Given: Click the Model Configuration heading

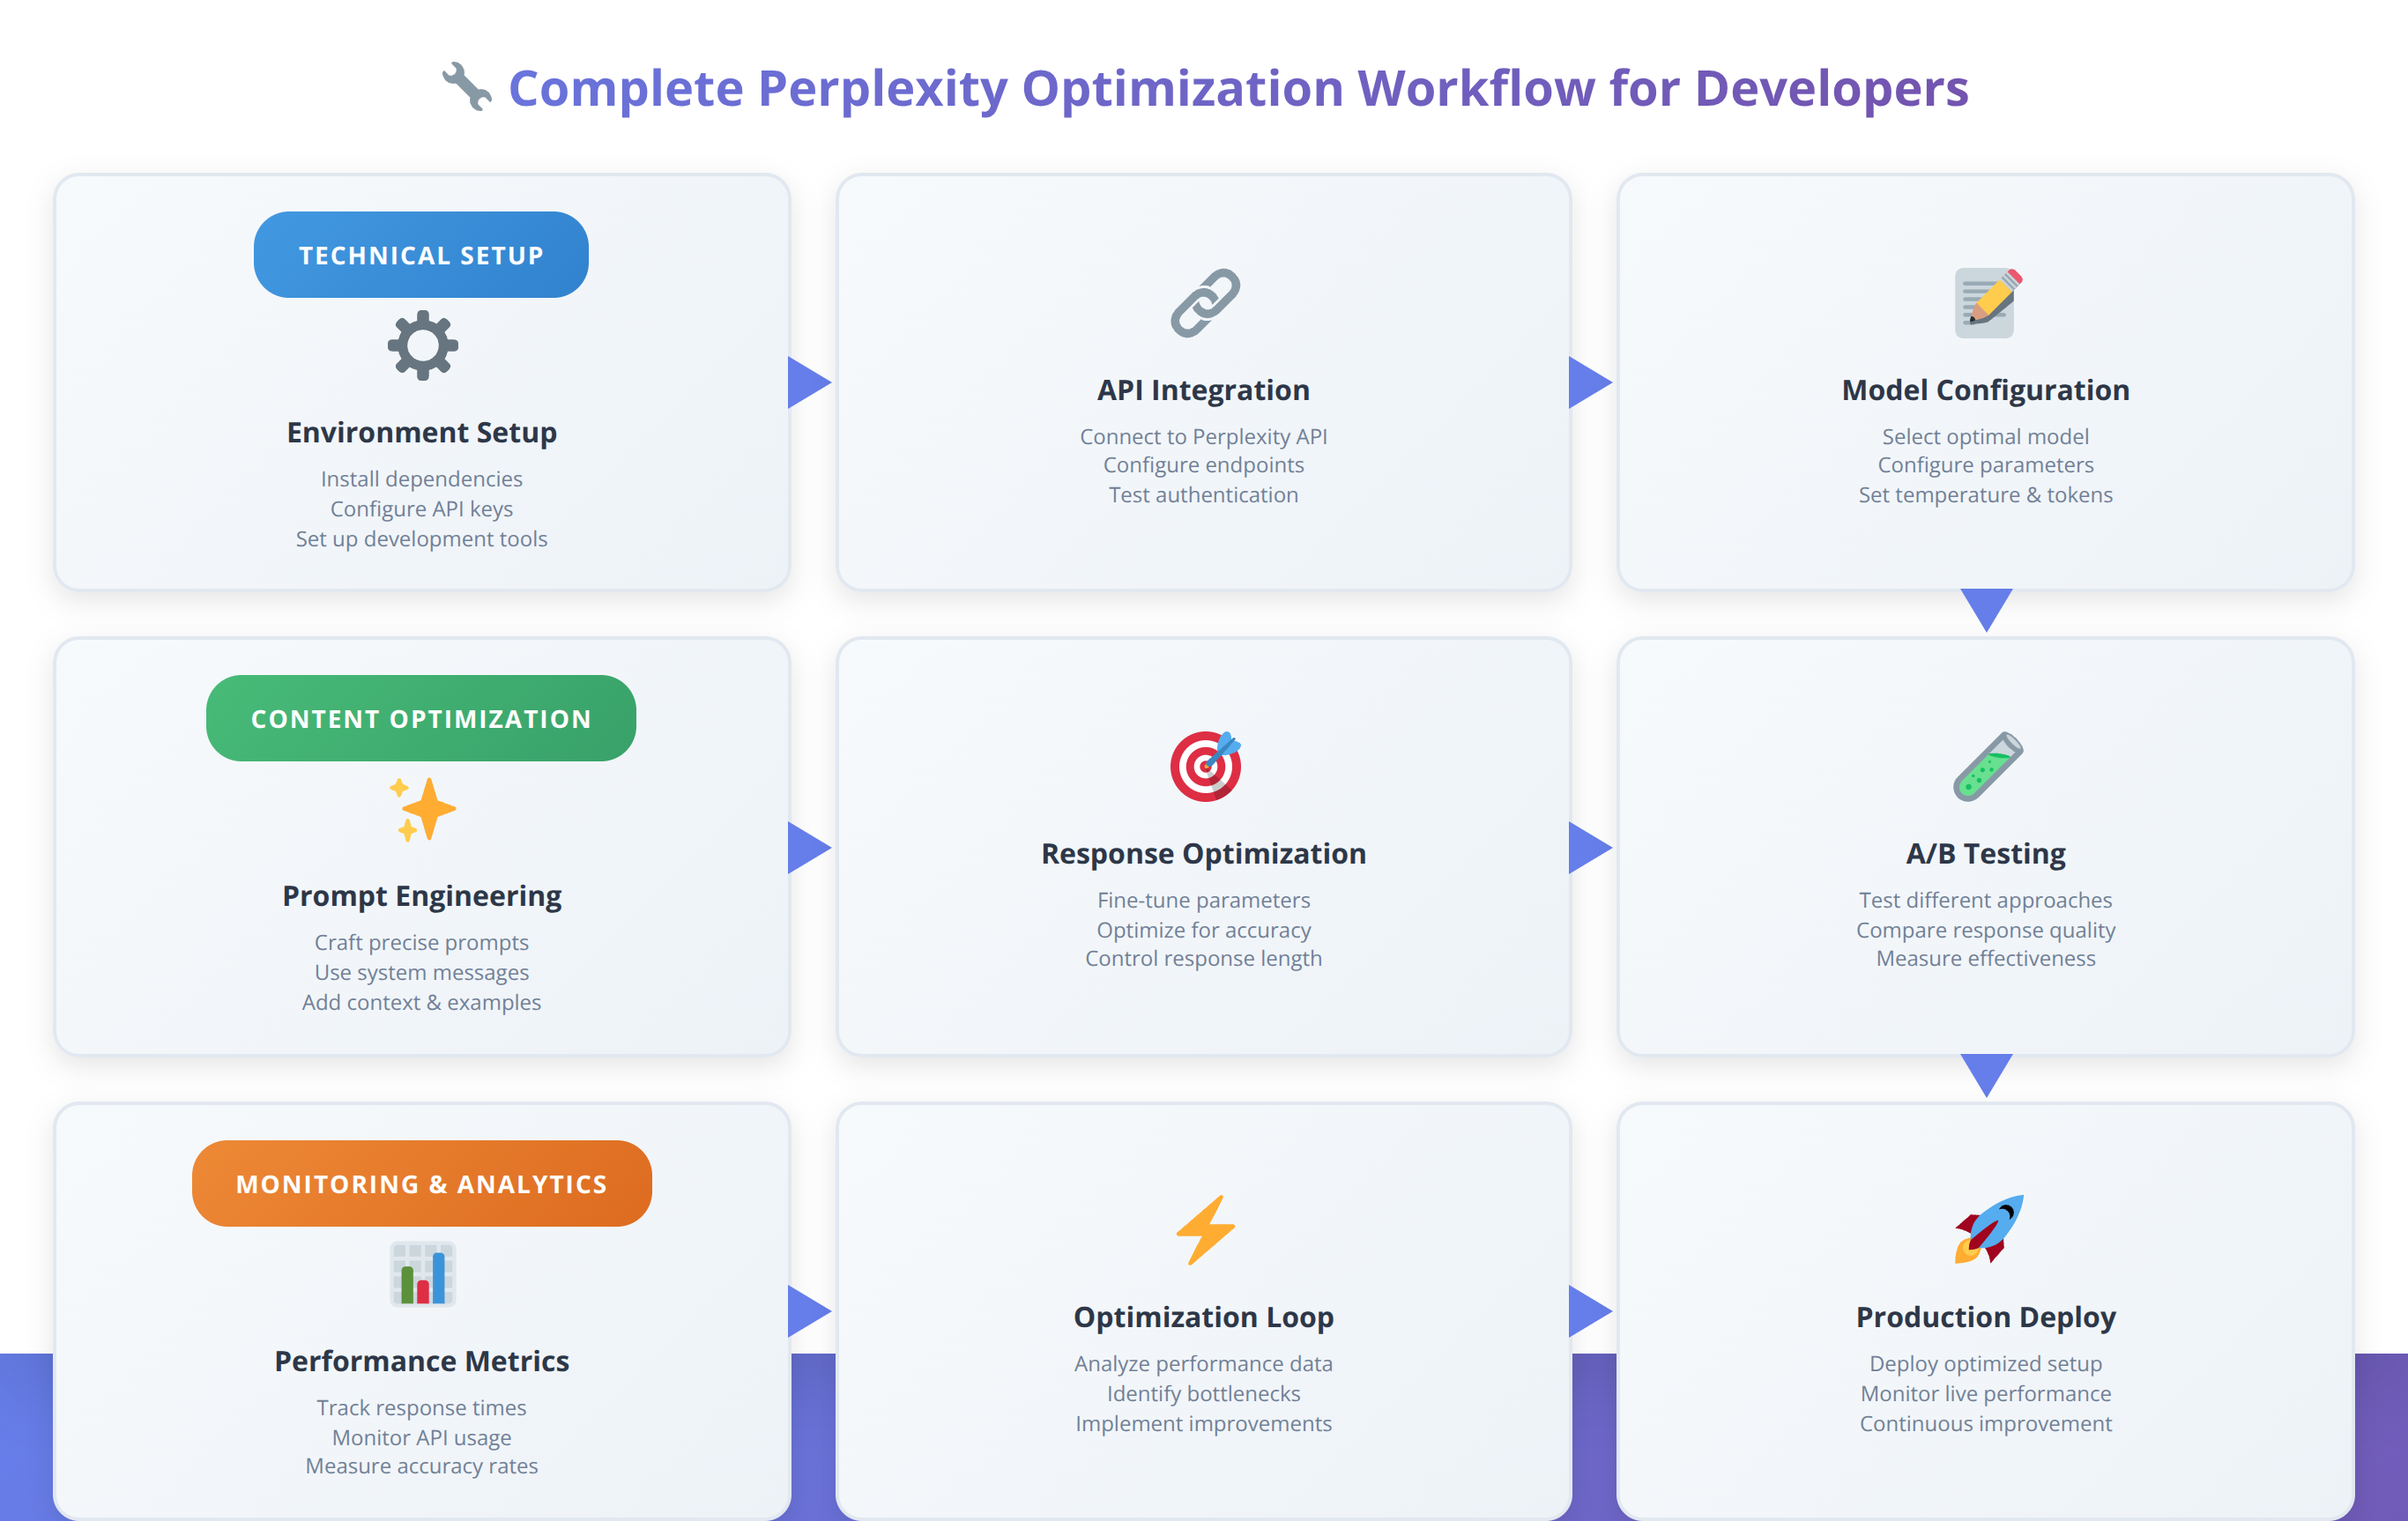Looking at the screenshot, I should [x=1985, y=390].
